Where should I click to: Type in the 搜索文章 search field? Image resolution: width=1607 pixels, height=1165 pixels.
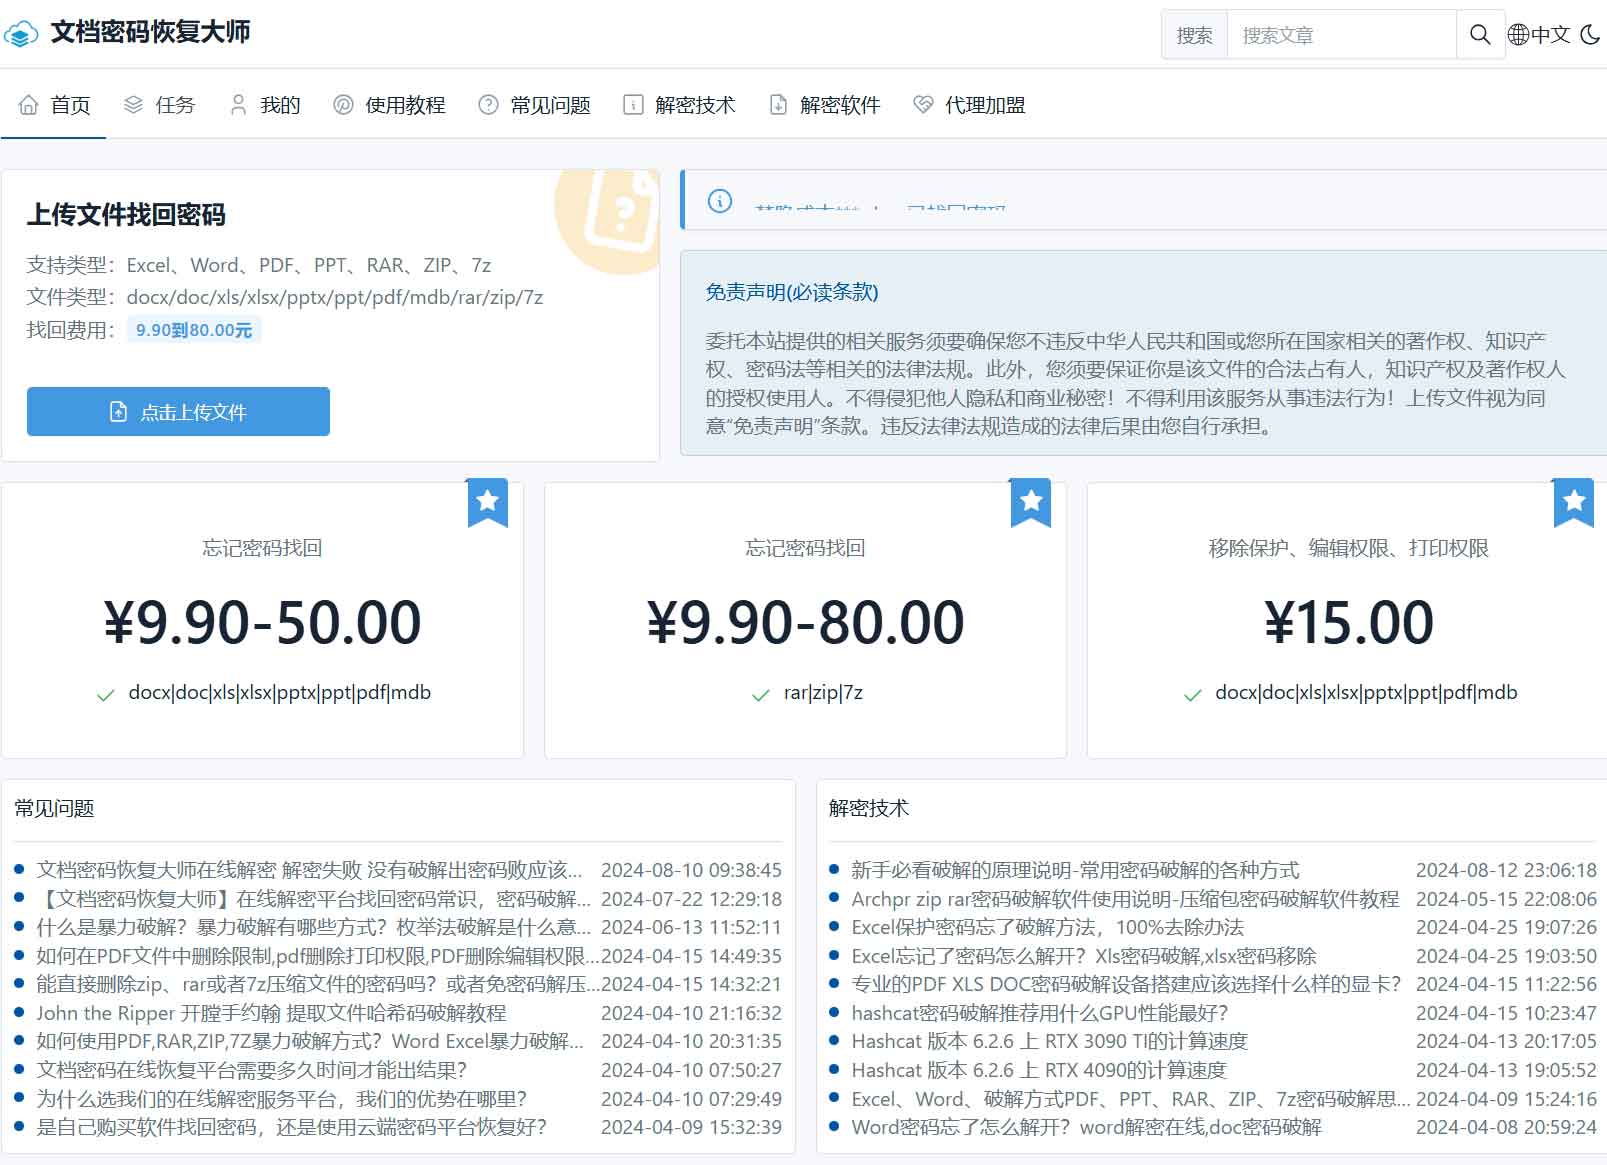coord(1340,35)
